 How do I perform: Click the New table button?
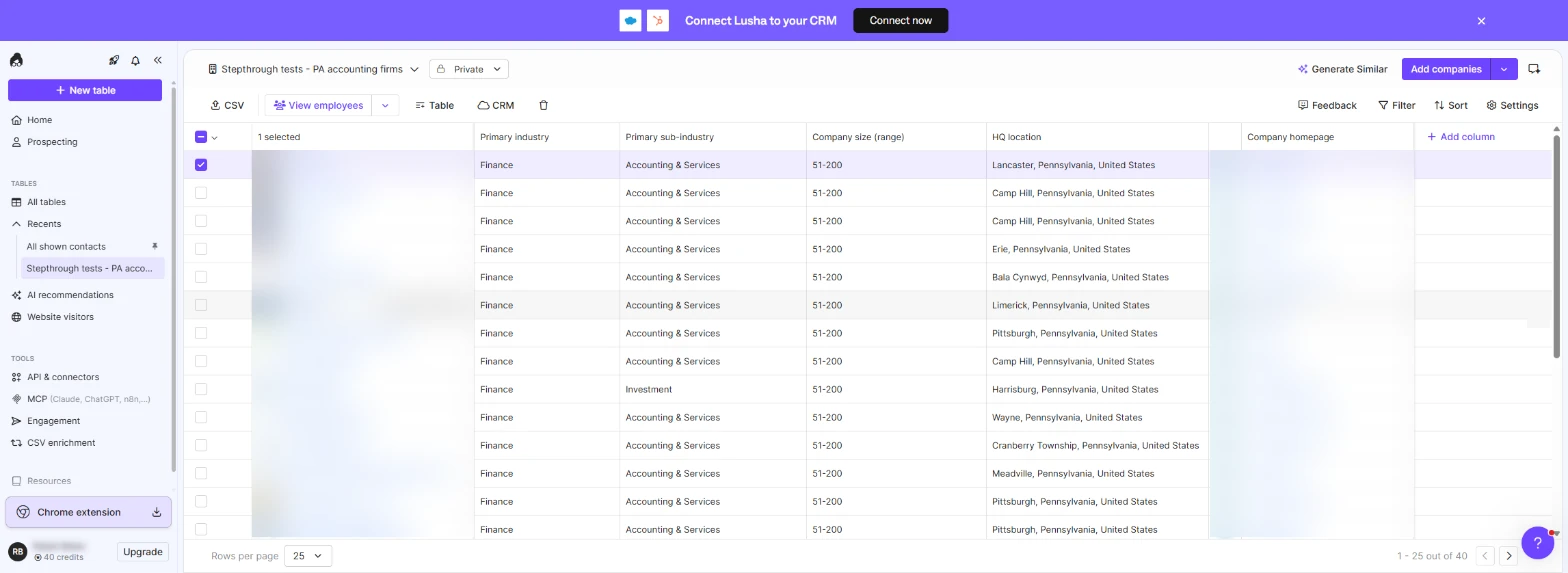coord(85,90)
